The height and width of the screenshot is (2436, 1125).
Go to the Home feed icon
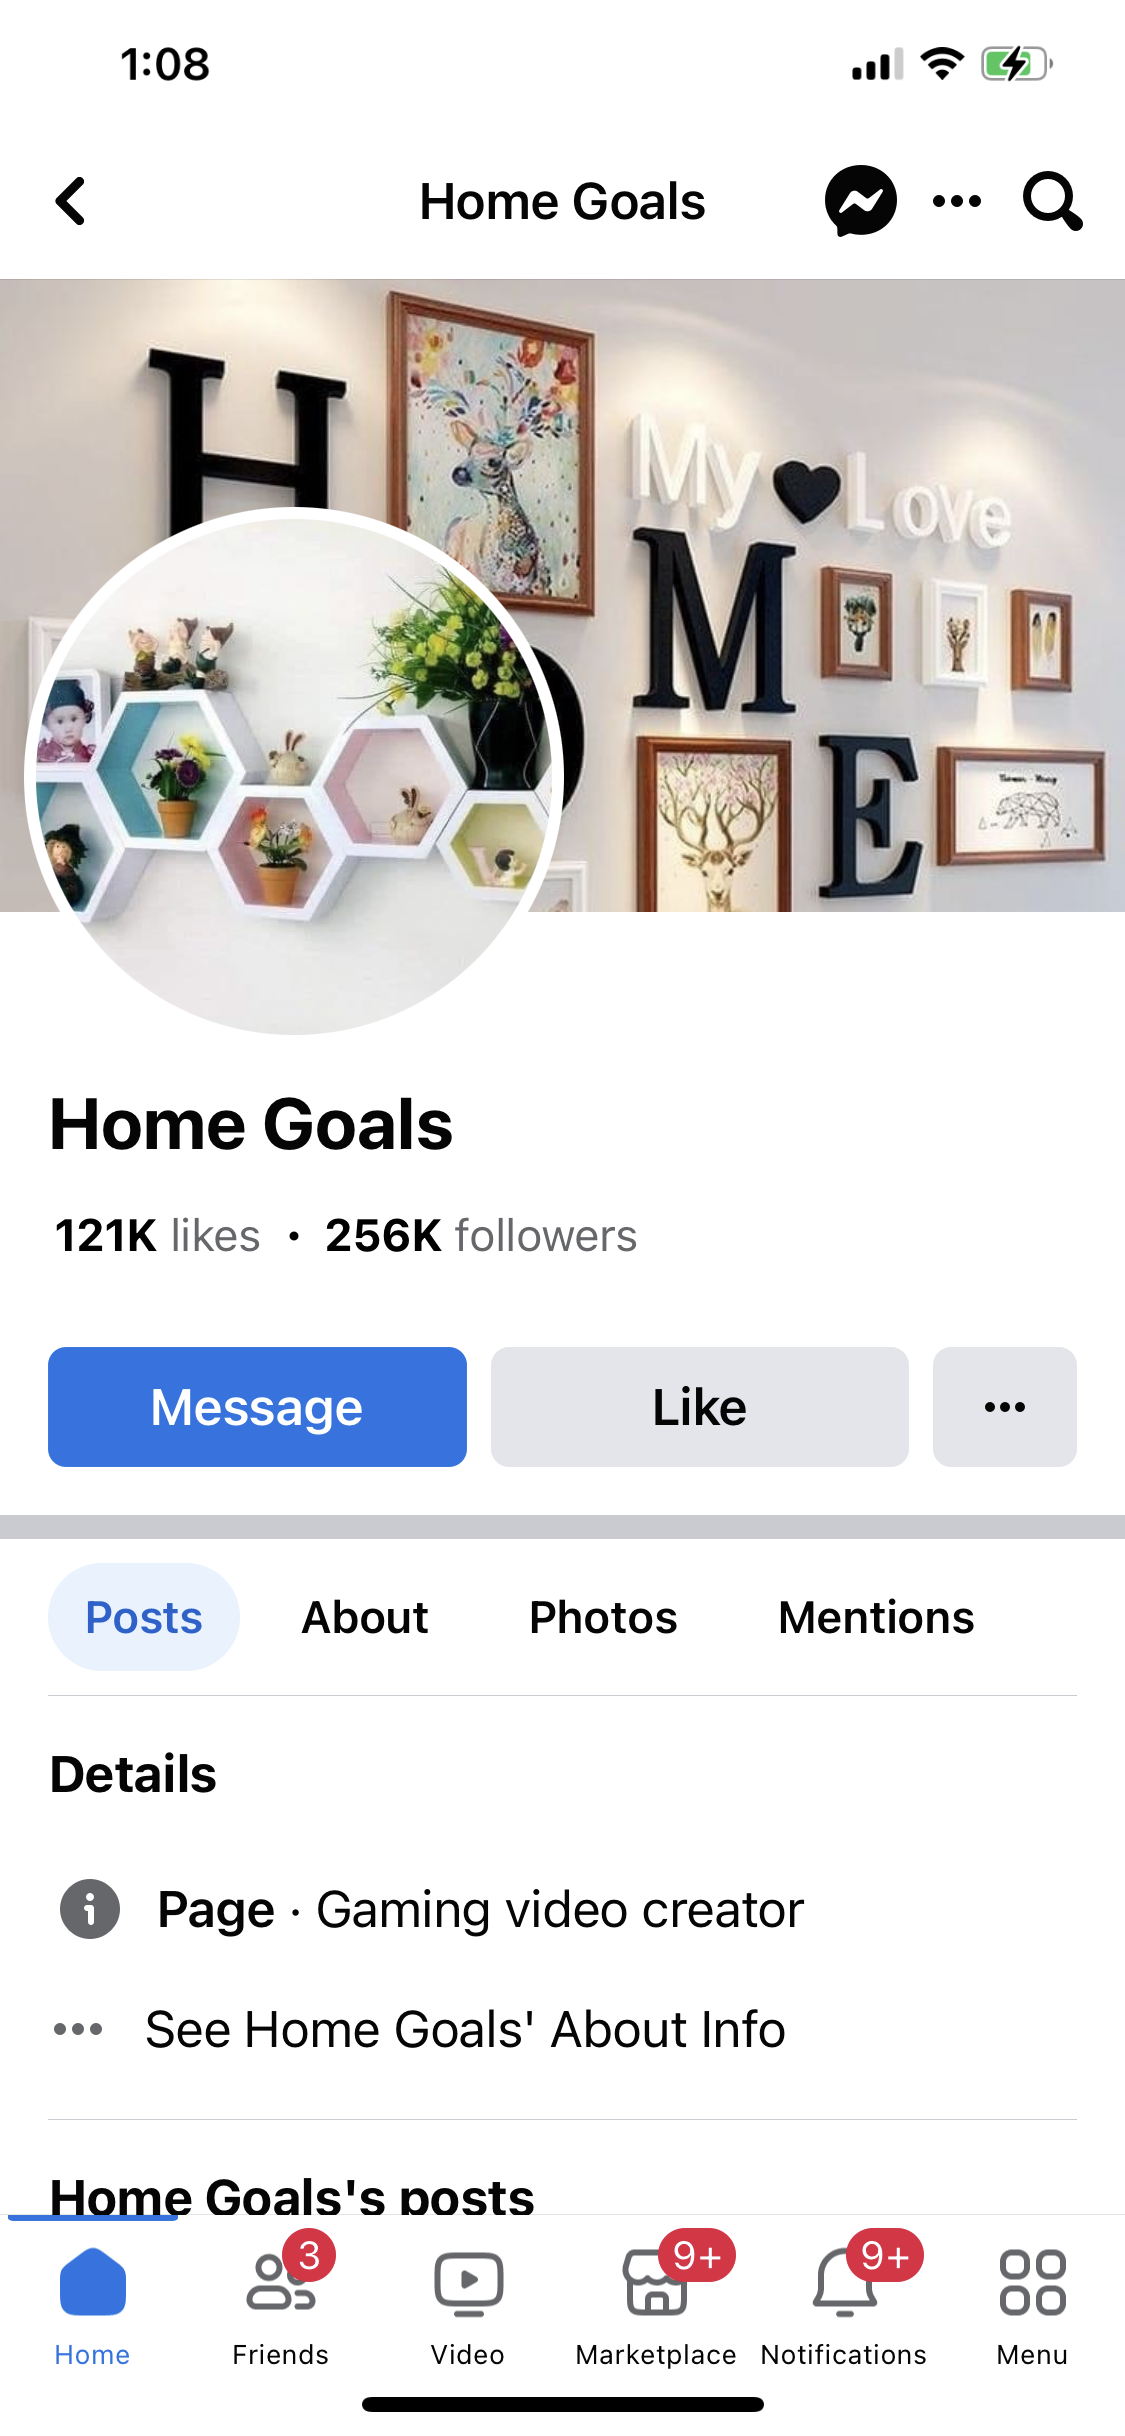92,2281
